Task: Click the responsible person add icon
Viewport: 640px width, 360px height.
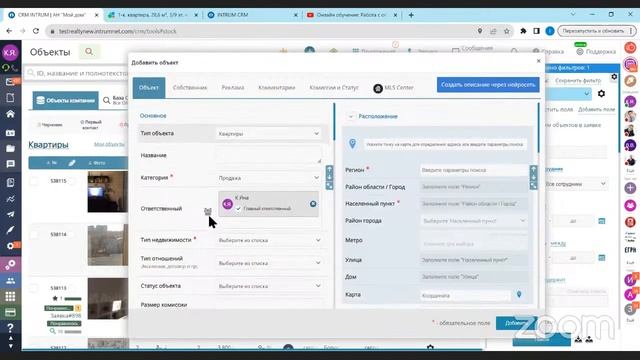Action: 208,211
